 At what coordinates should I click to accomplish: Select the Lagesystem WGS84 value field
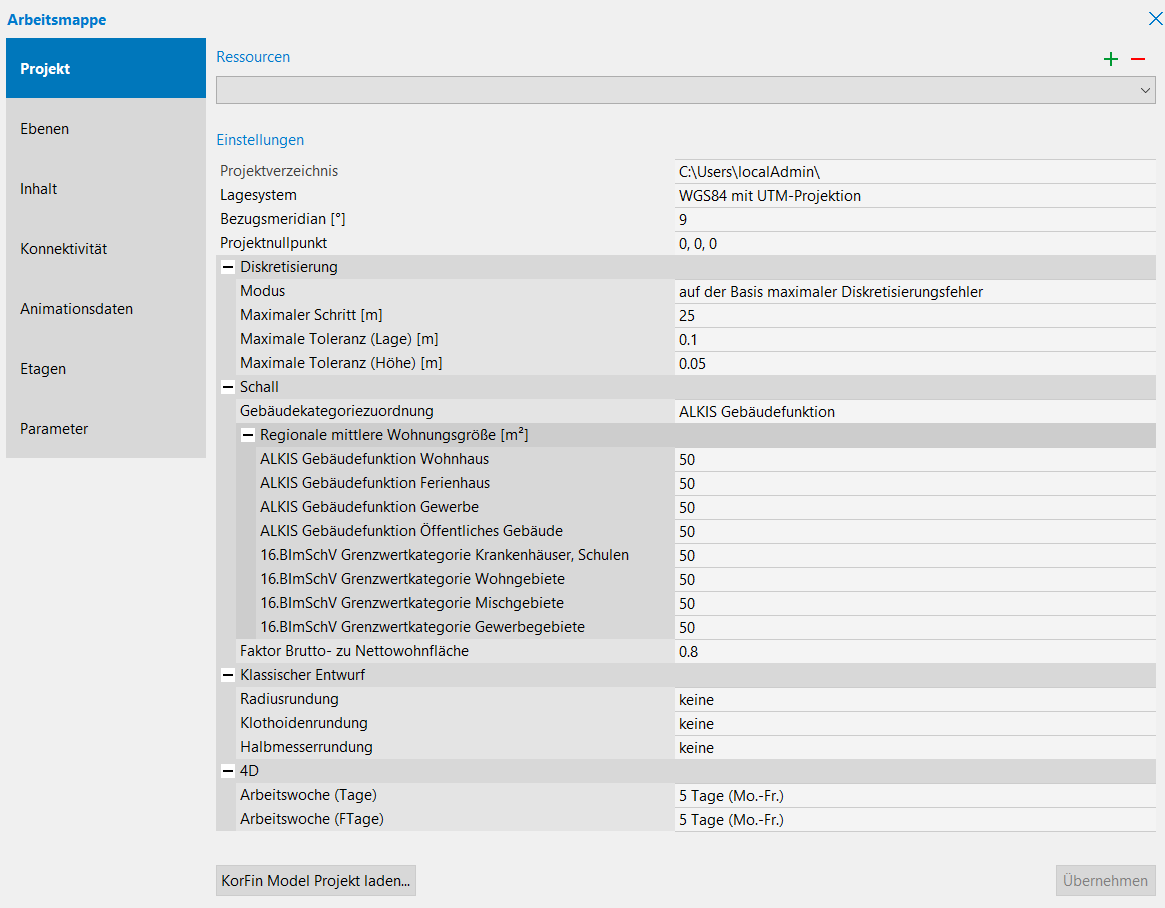914,196
